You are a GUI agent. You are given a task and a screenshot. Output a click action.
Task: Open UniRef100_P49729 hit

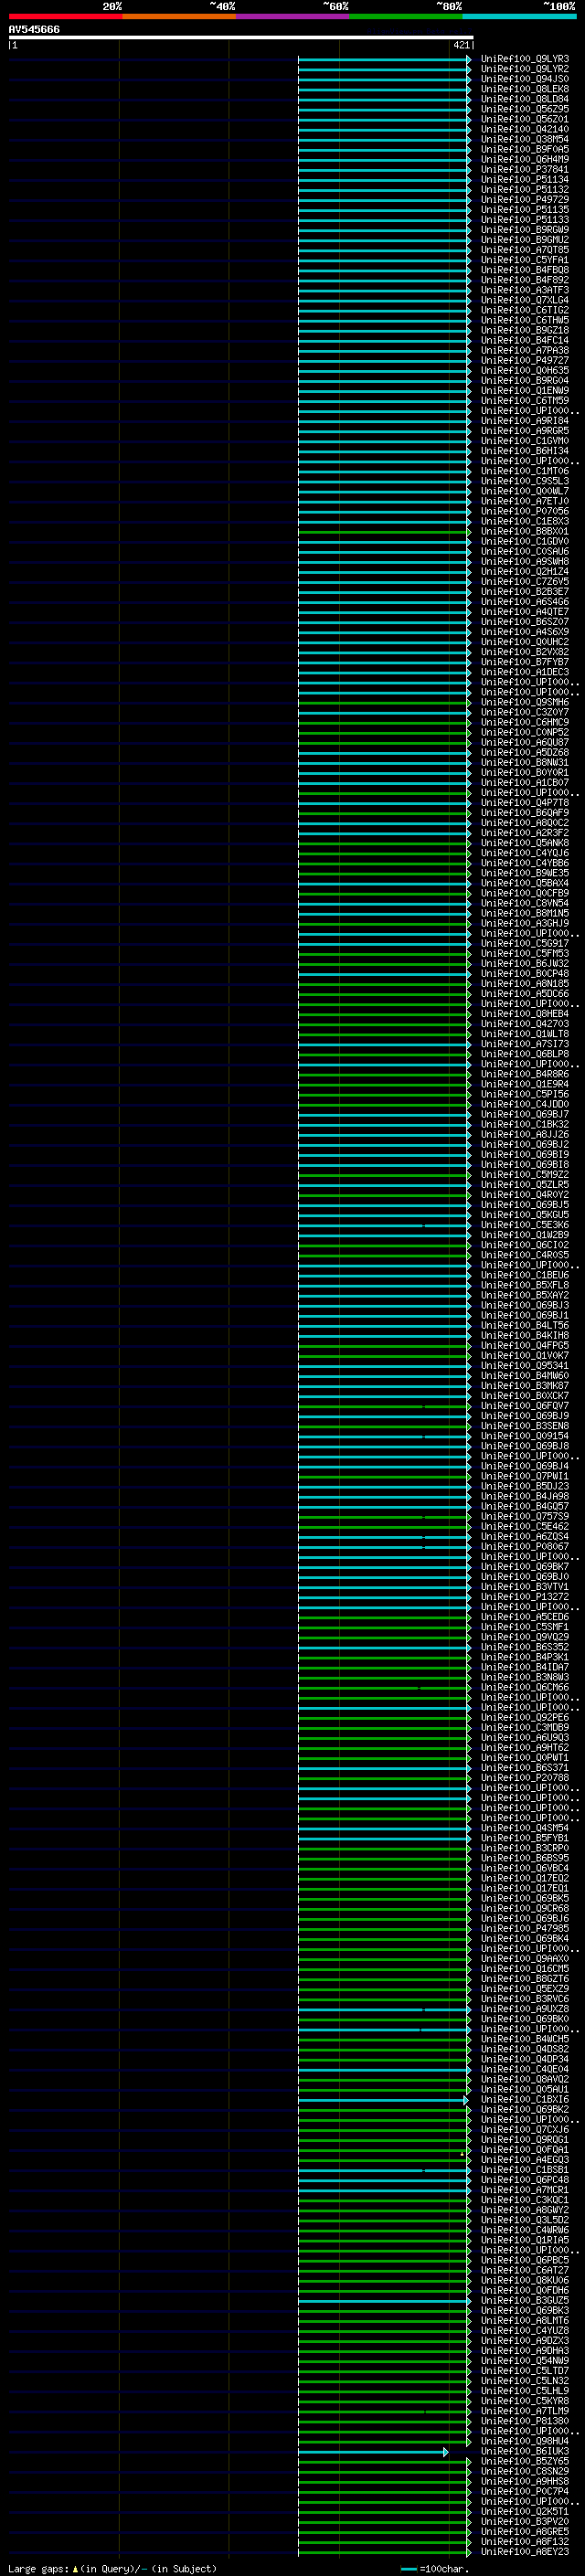tap(525, 199)
